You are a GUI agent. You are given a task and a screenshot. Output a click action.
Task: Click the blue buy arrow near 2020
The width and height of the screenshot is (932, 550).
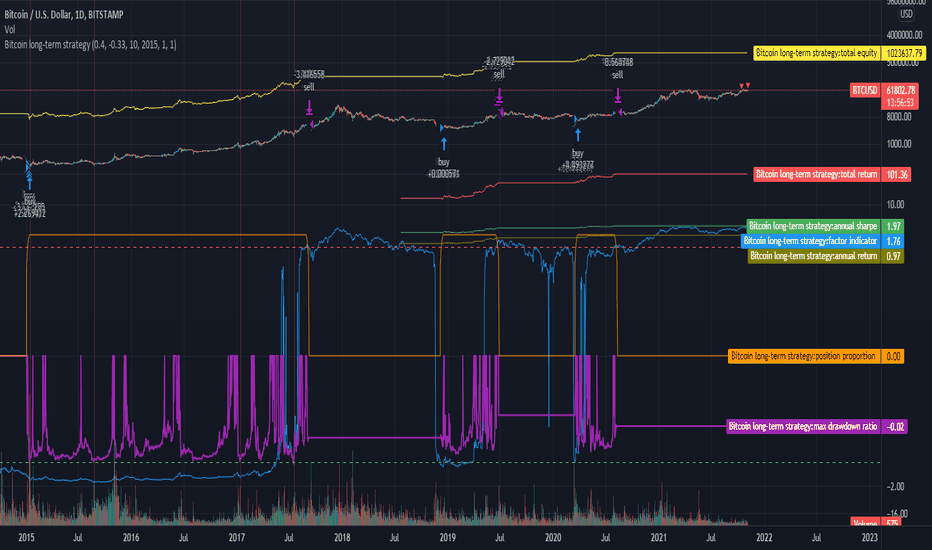point(577,136)
